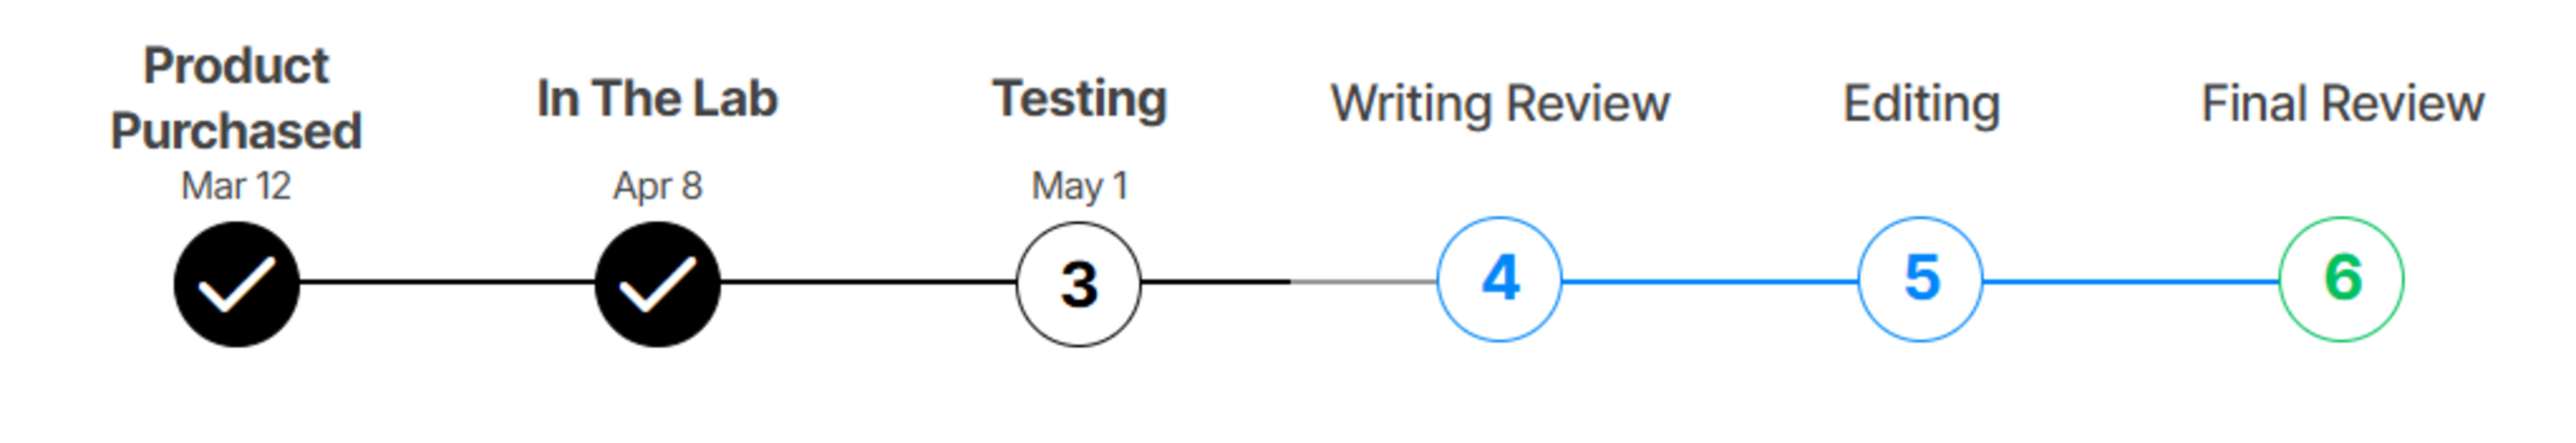Click the Apr 8 date
This screenshot has height=443, width=2576.
(x=657, y=186)
